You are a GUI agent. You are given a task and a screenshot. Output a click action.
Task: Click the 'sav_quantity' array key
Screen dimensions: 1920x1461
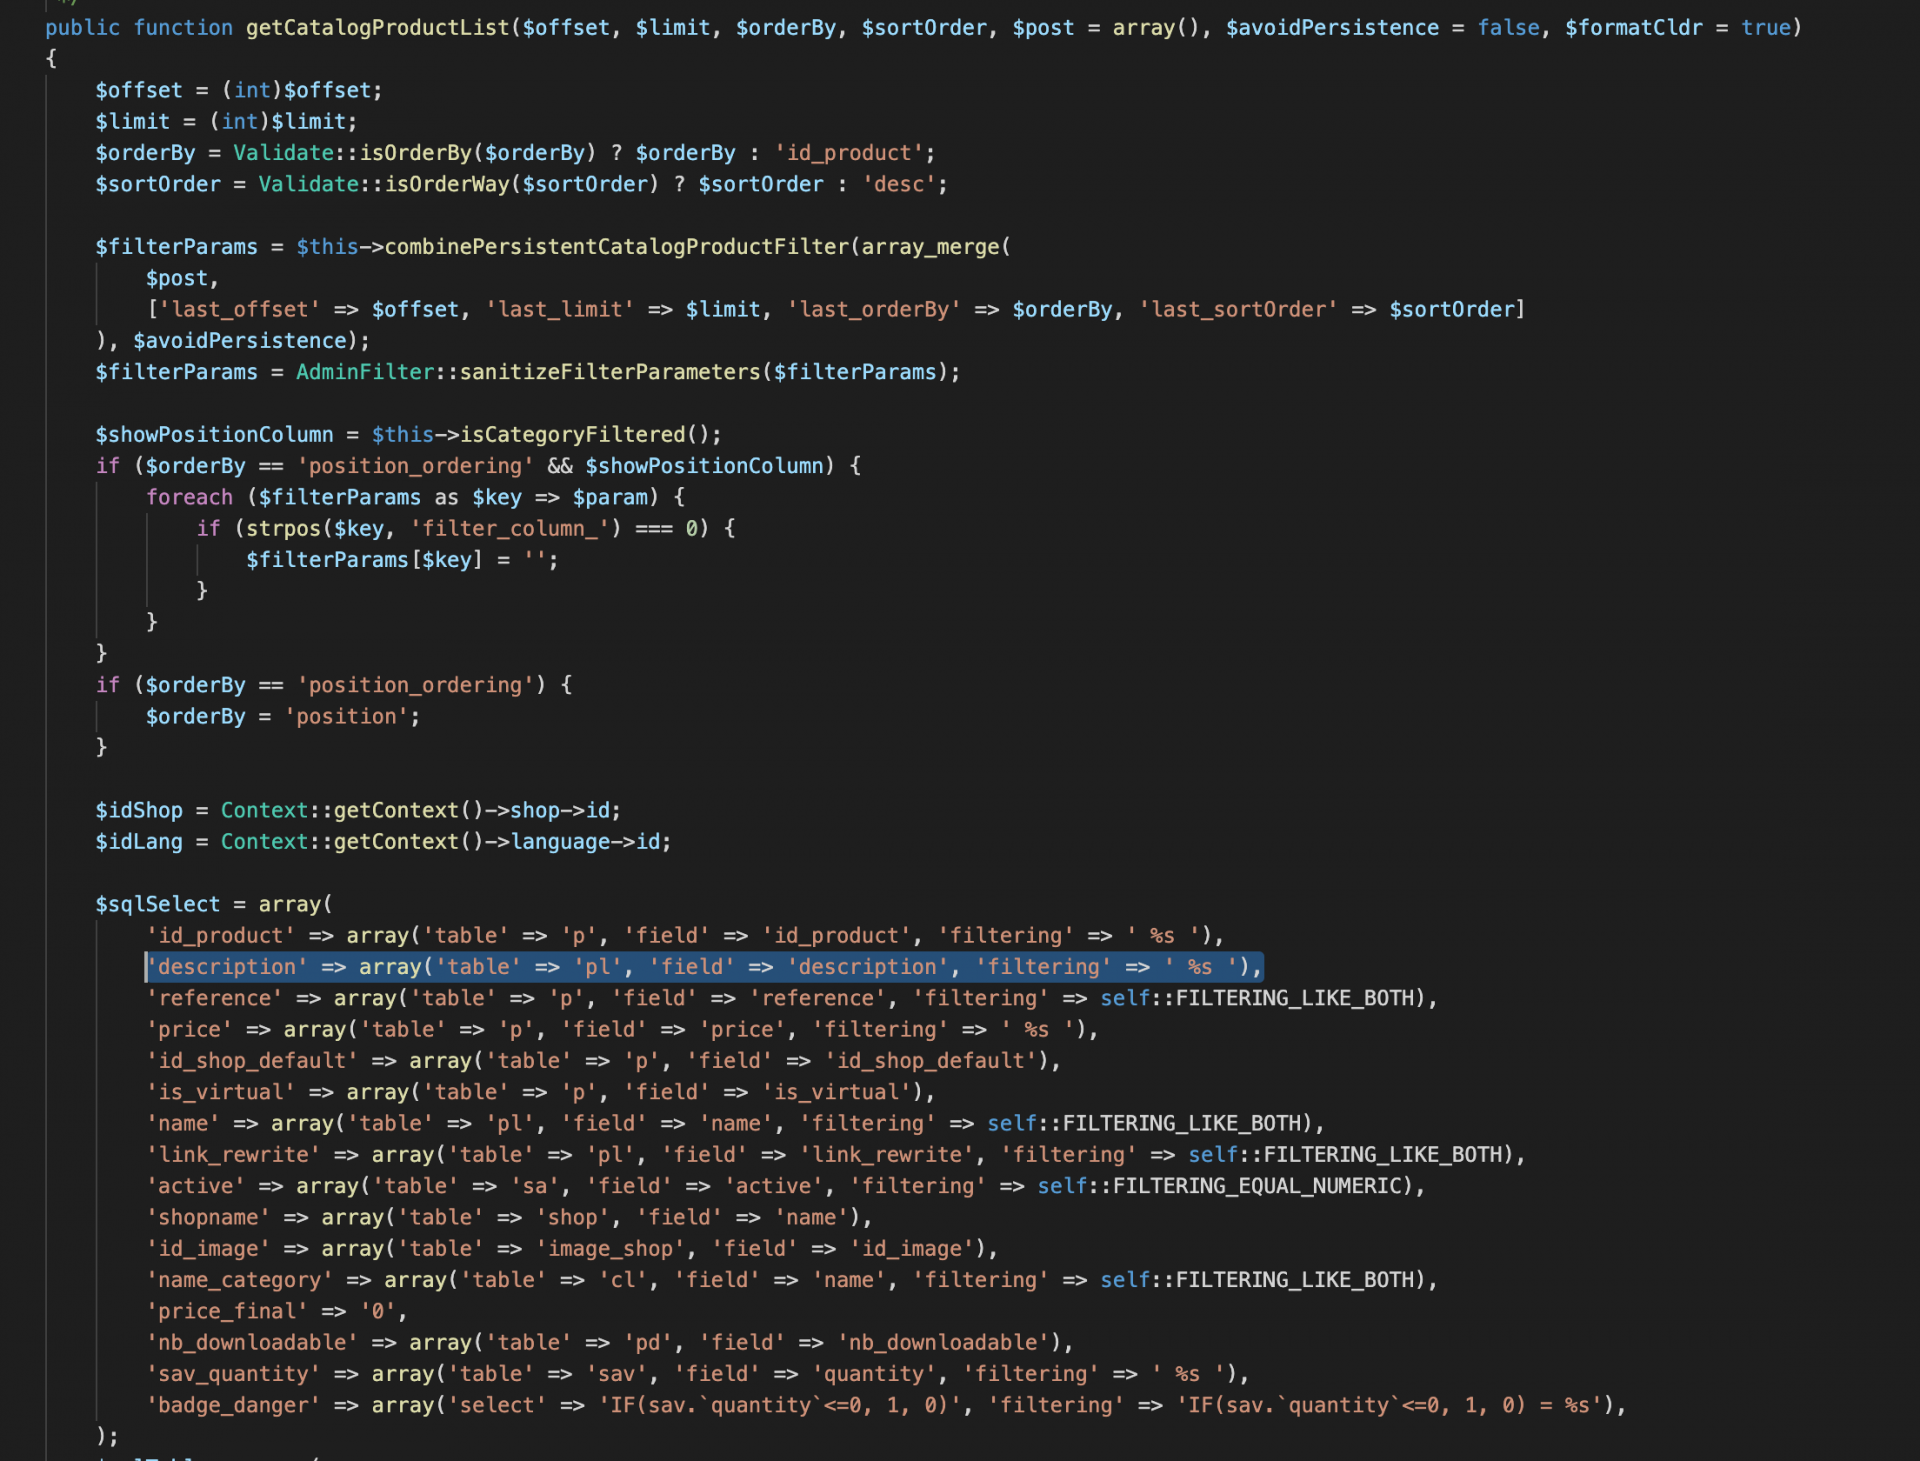(x=233, y=1374)
